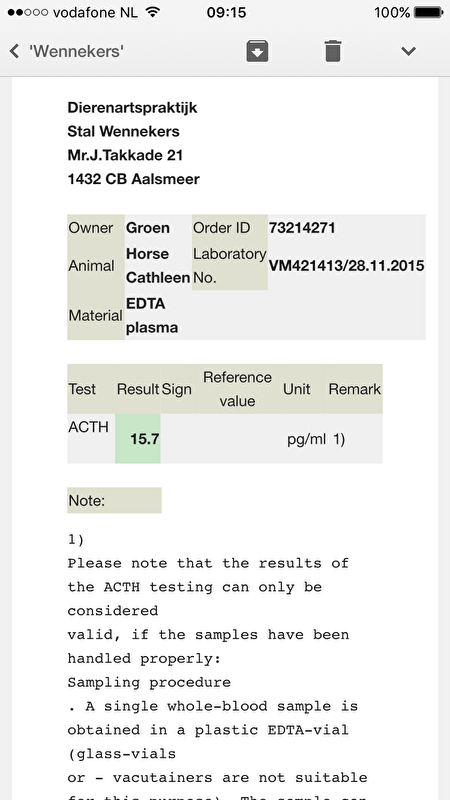This screenshot has width=450, height=800.
Task: Tap the ACTH test name cell
Action: pyautogui.click(x=91, y=439)
